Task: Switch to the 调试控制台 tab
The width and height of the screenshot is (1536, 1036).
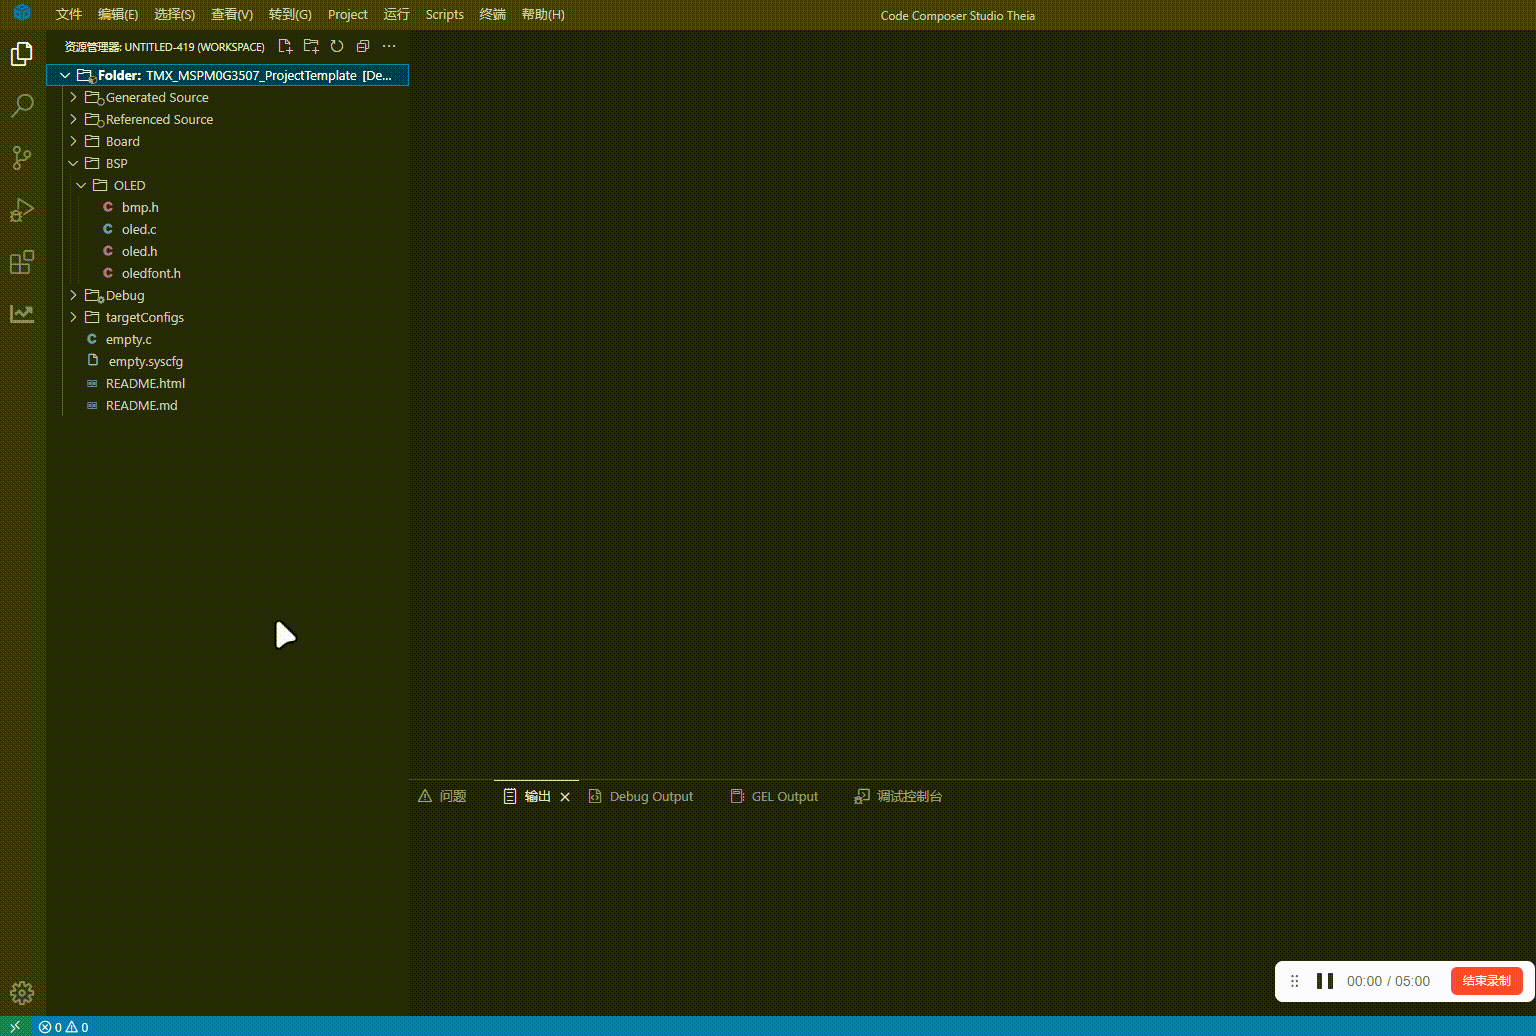Action: point(898,797)
